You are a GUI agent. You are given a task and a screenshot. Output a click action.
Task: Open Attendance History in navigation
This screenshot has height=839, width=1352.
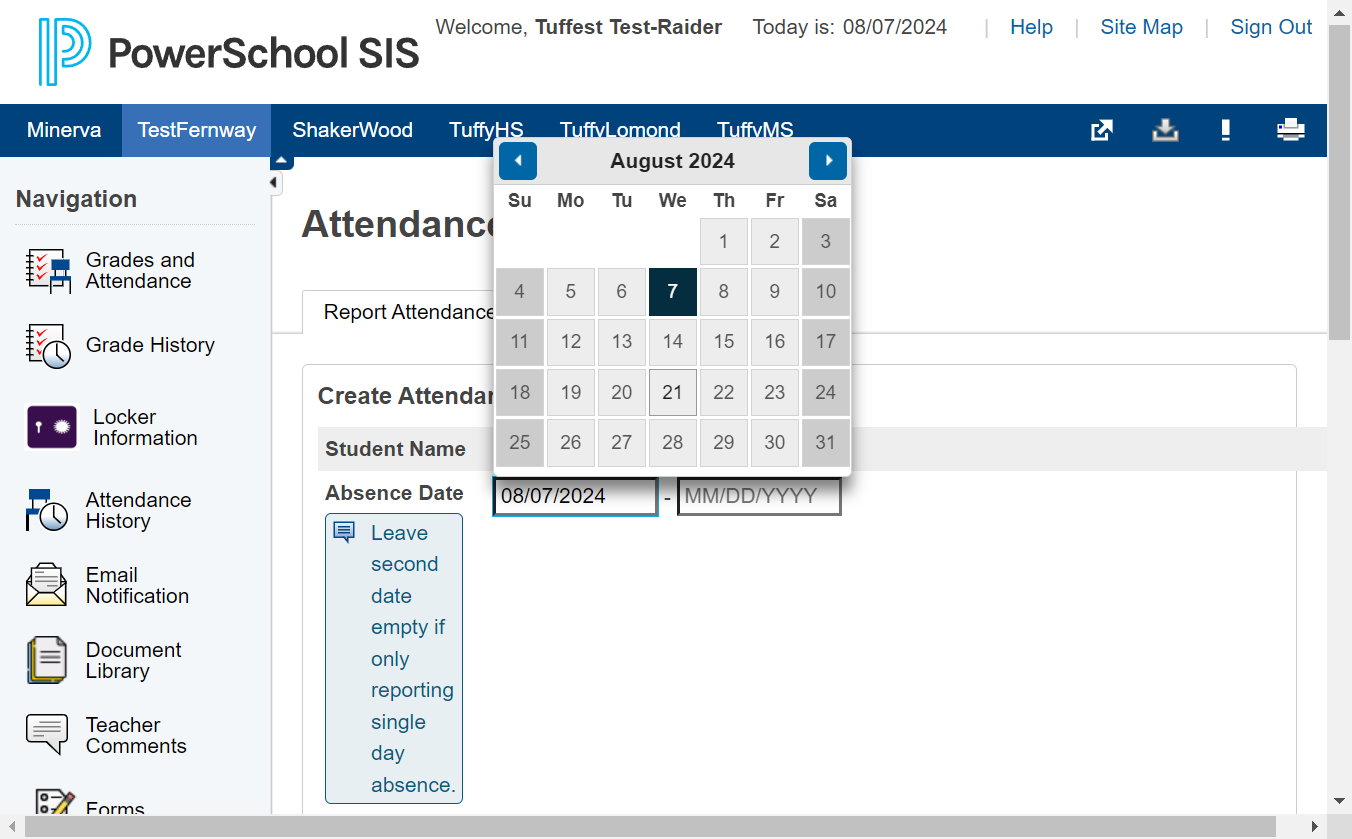click(108, 510)
